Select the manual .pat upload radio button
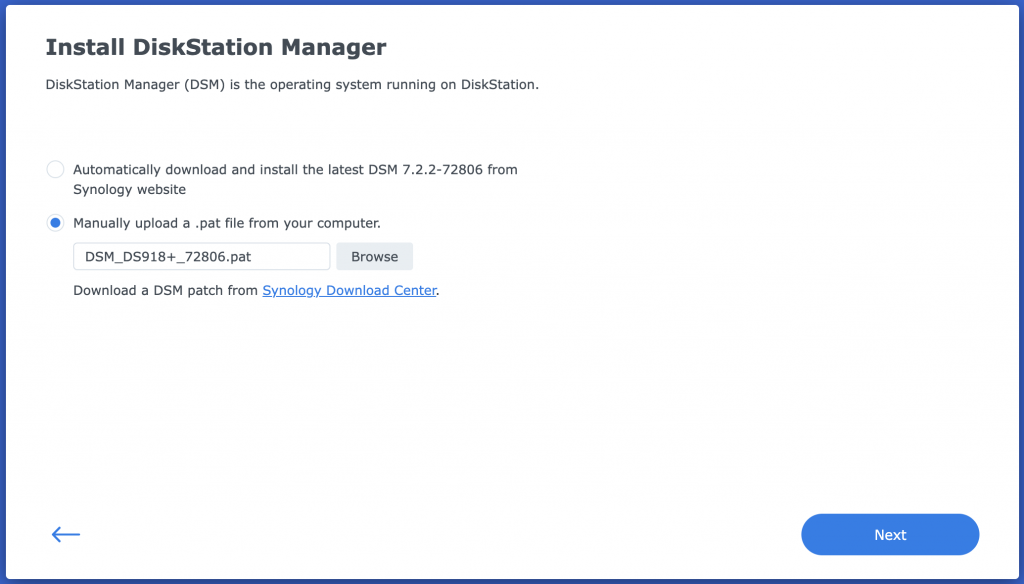1024x584 pixels. 56,223
